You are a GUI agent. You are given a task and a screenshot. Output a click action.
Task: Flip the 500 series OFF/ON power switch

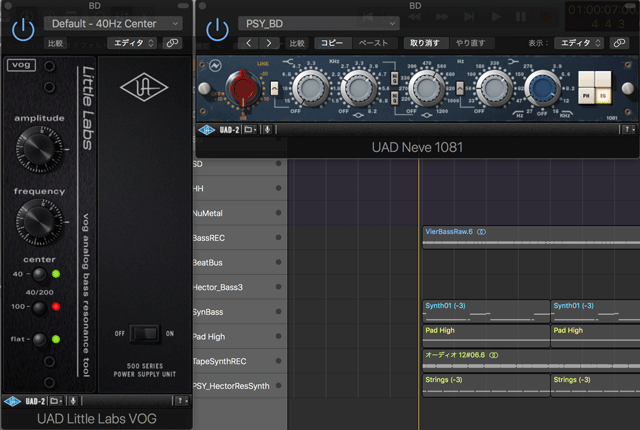145,334
